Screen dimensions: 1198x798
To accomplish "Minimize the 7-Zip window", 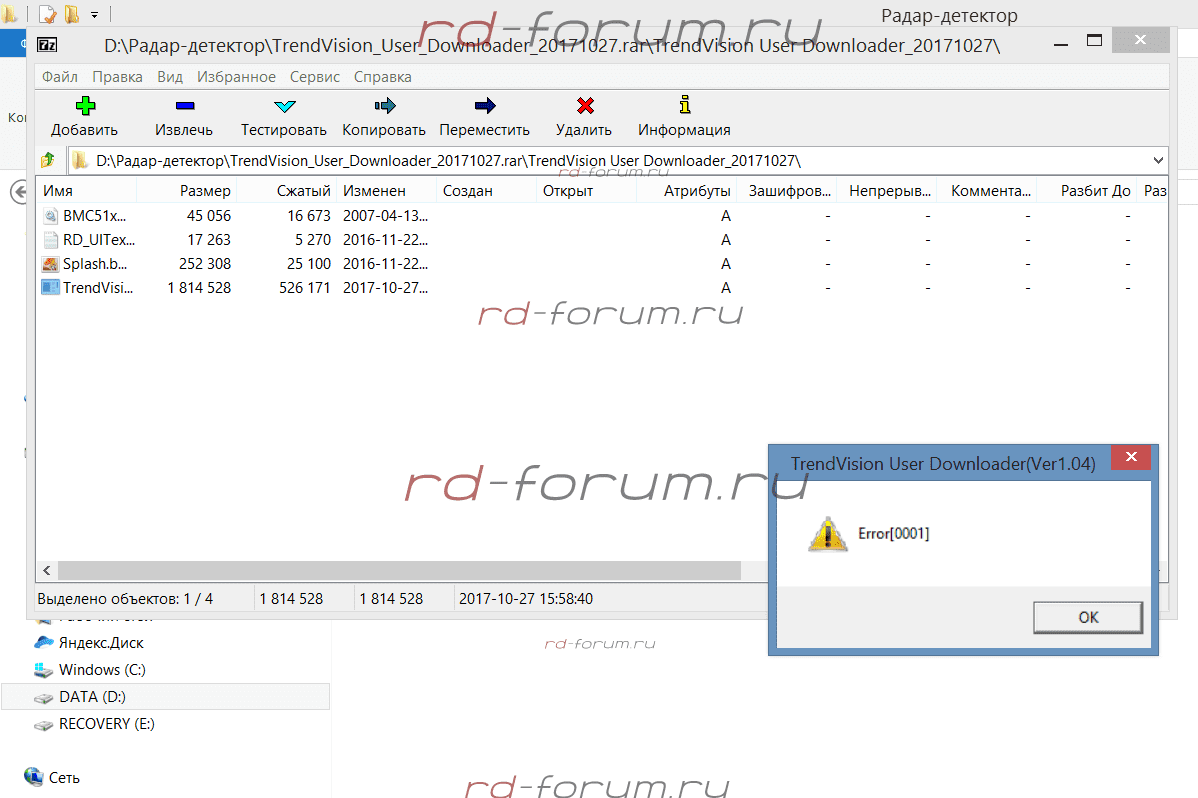I will point(1060,44).
